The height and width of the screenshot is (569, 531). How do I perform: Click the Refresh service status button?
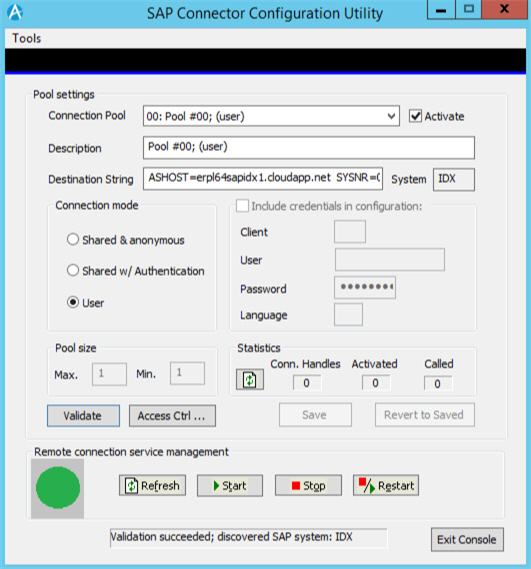pos(152,485)
